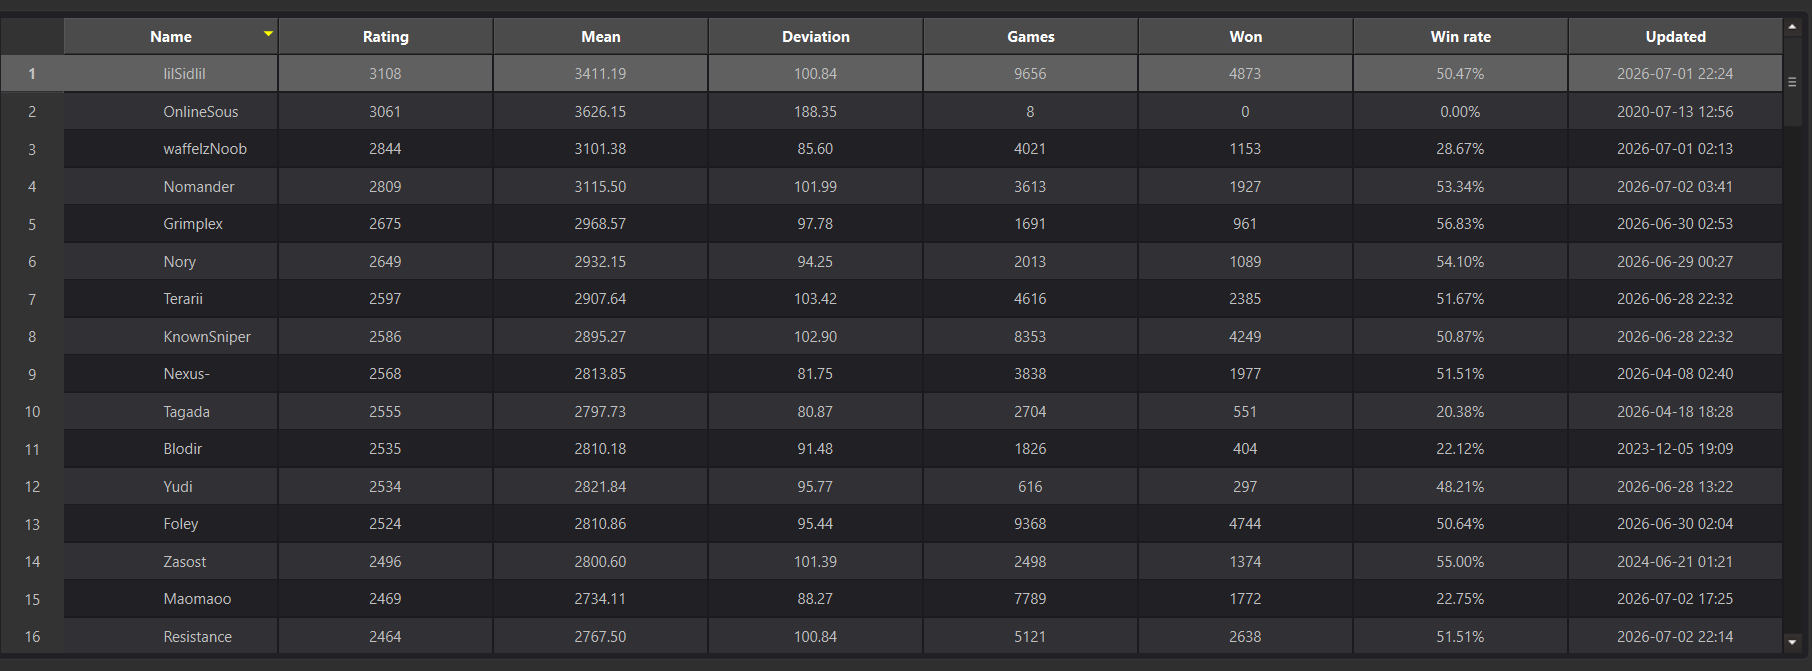Select Grimplex's rating cell 2675
The height and width of the screenshot is (671, 1812).
point(385,224)
